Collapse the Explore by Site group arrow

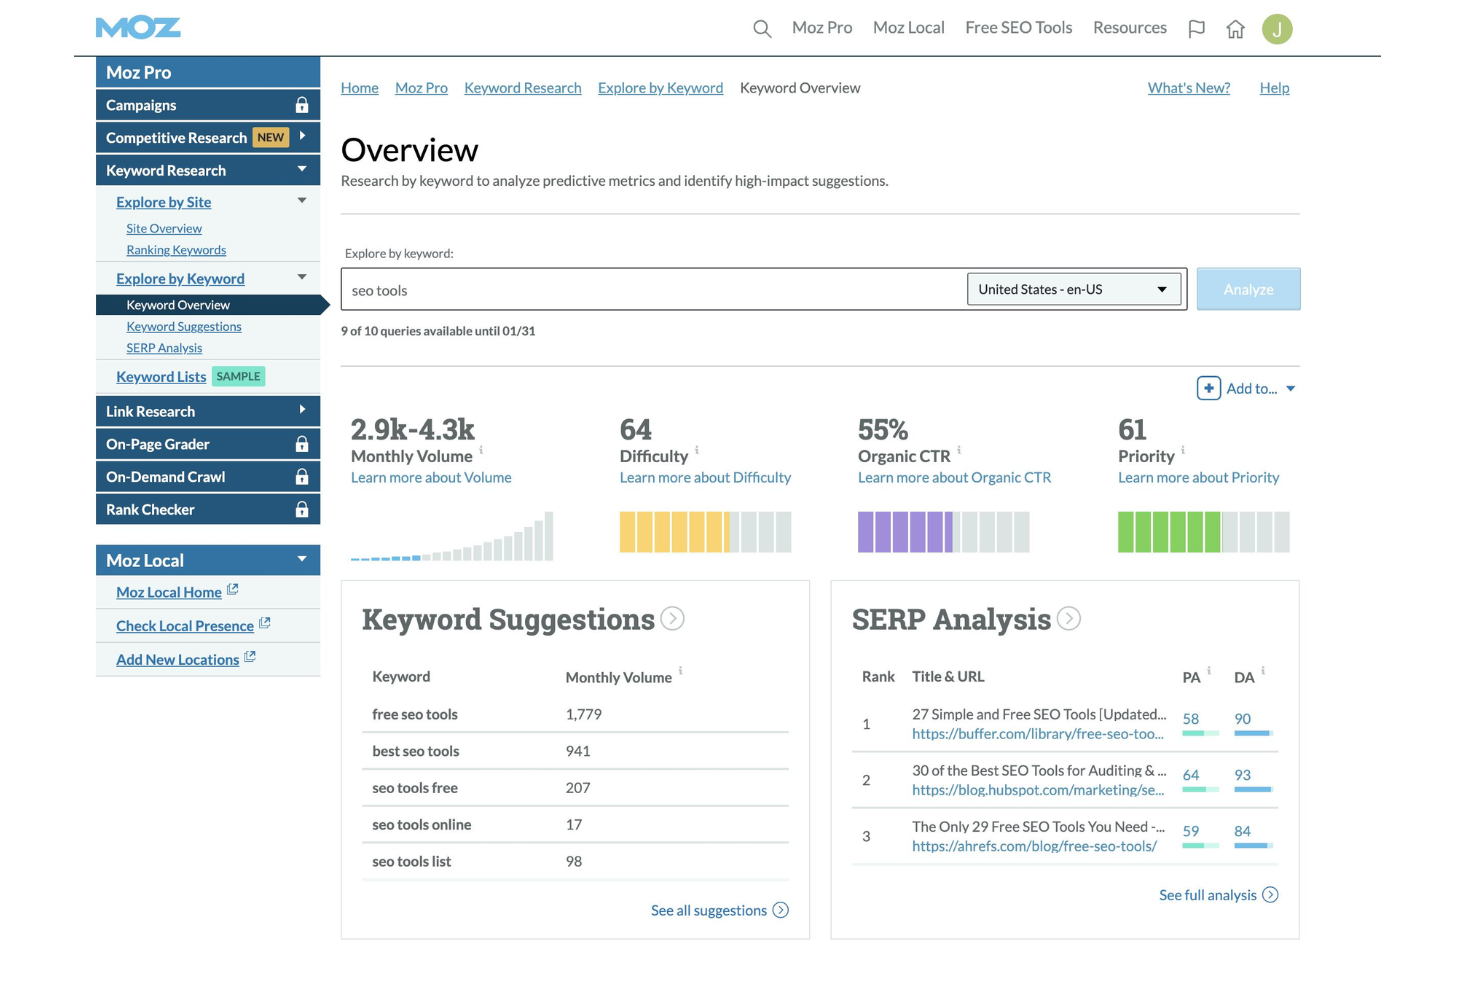point(302,200)
